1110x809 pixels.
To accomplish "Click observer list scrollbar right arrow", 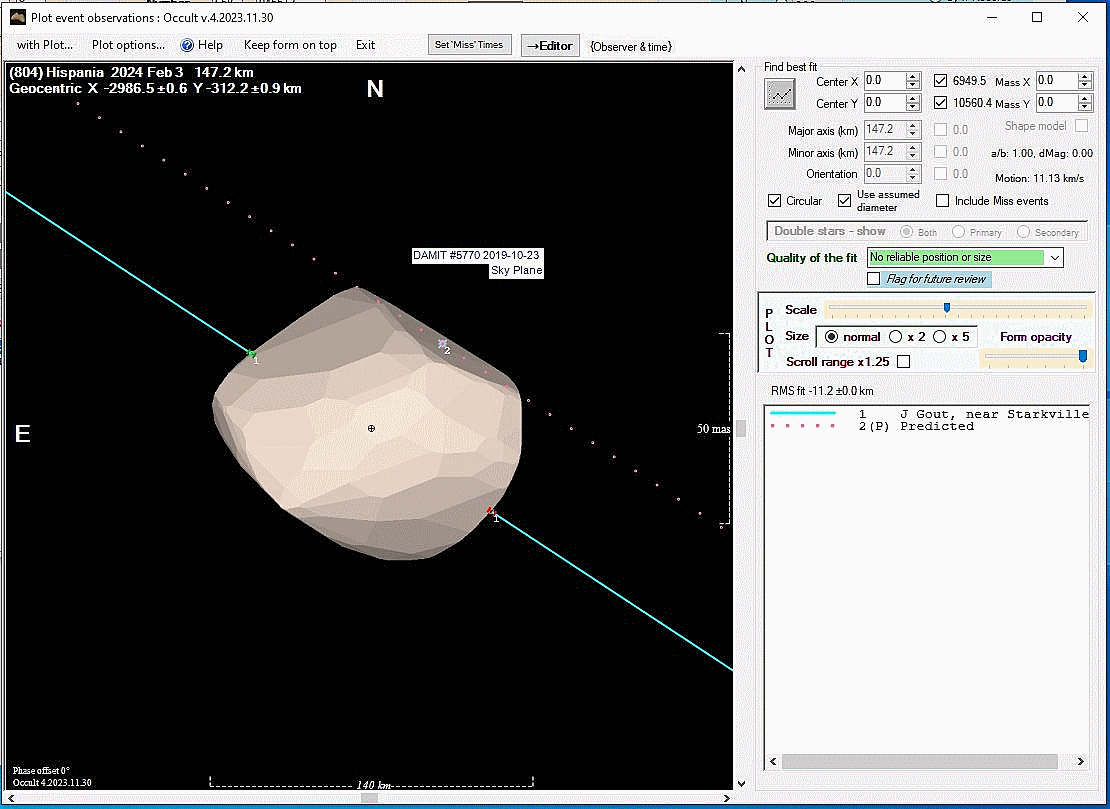I will tap(1080, 762).
